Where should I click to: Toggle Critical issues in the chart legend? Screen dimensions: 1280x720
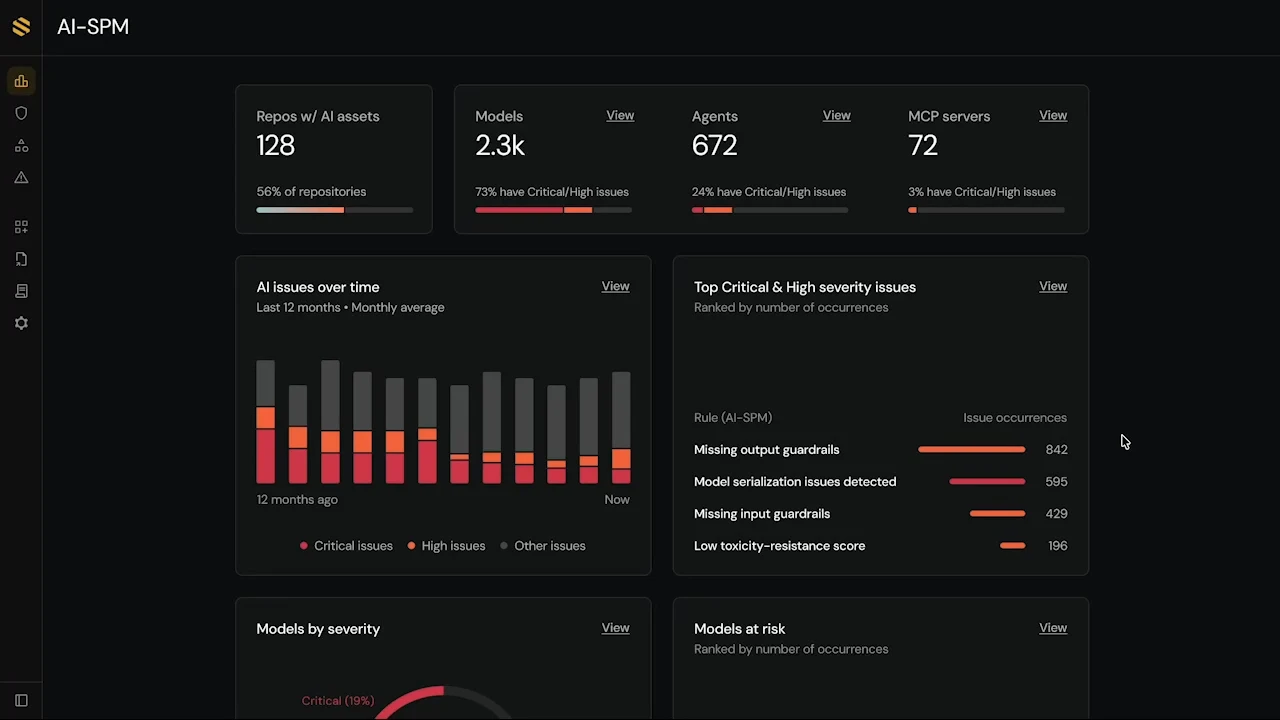(x=346, y=546)
